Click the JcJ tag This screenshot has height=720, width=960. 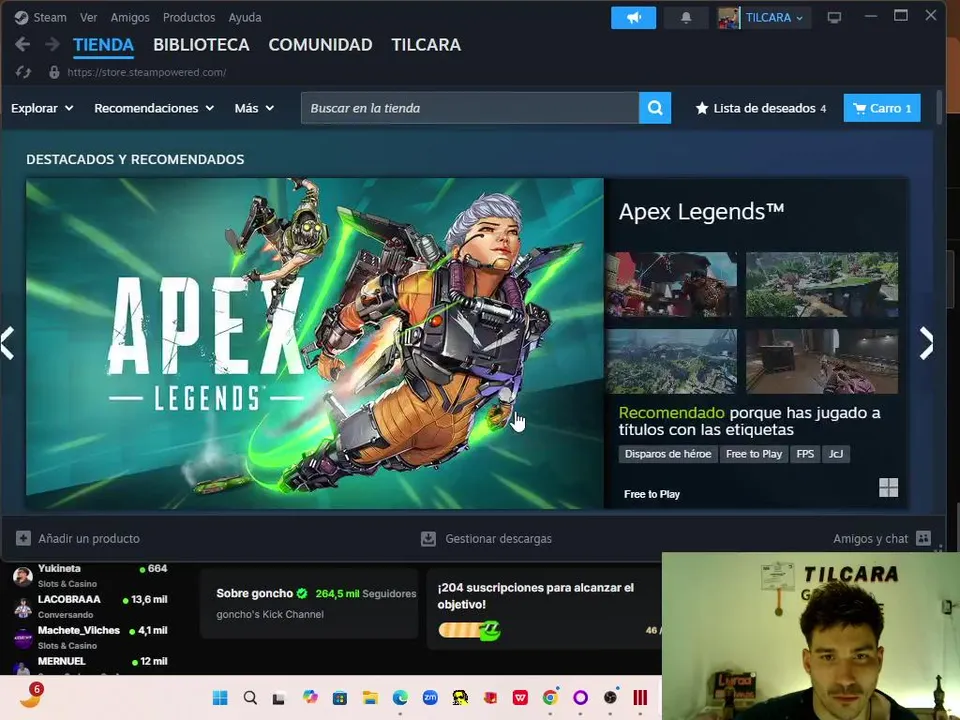tap(836, 454)
